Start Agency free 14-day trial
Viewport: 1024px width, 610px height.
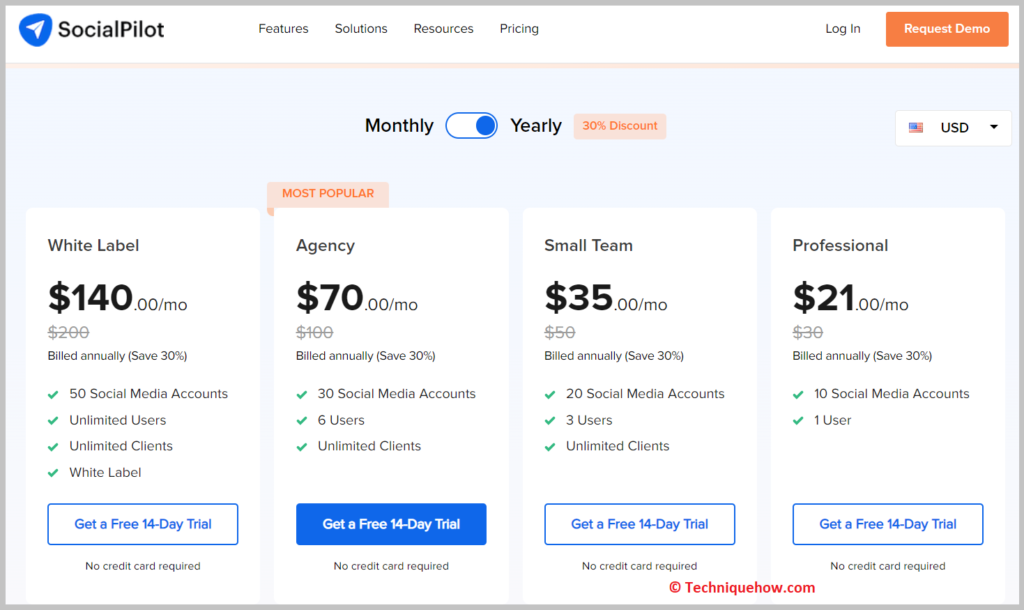point(391,524)
